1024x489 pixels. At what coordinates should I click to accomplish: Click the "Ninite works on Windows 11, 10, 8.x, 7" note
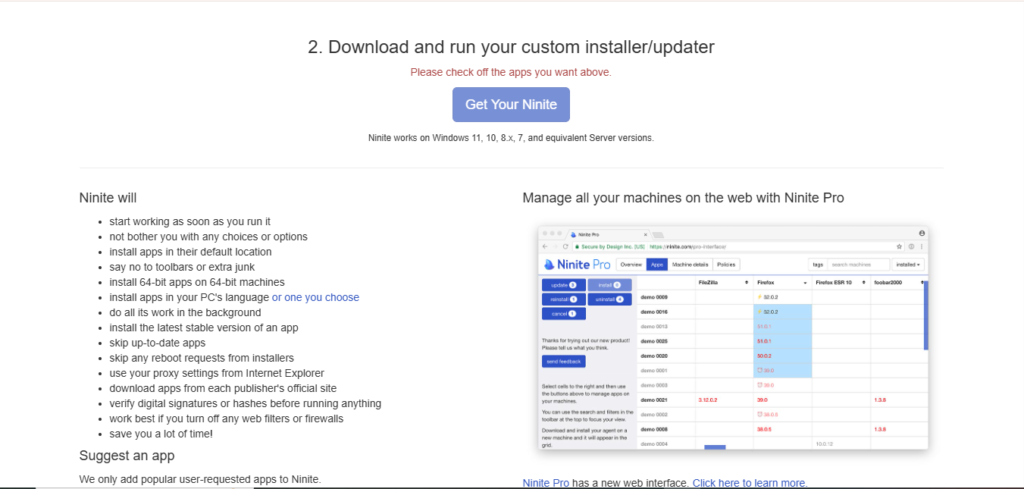(511, 138)
